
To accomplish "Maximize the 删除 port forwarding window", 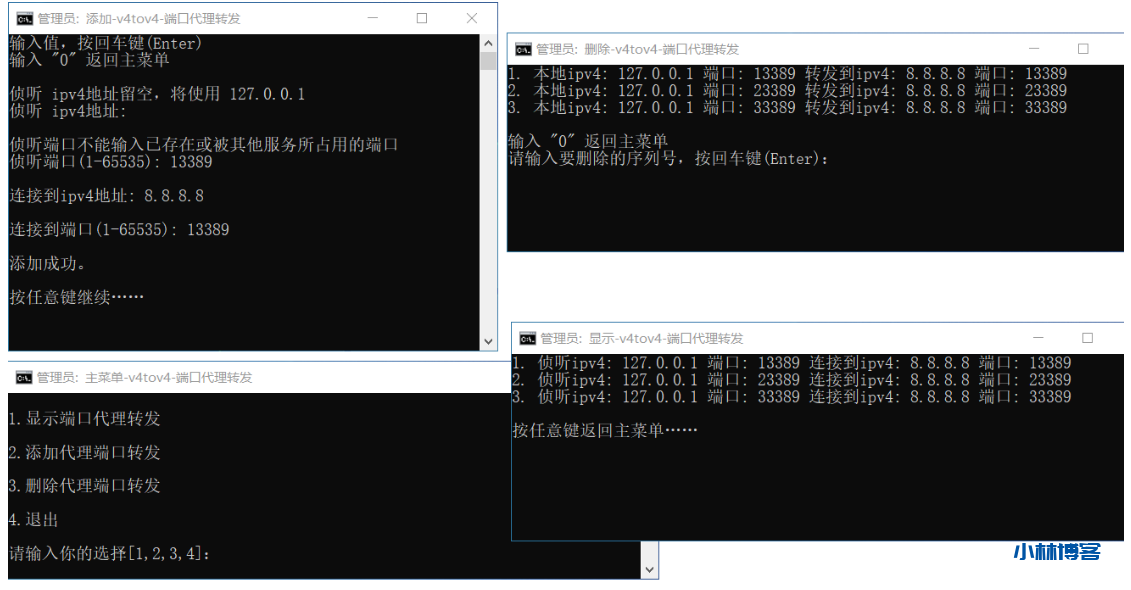I will [x=1083, y=49].
